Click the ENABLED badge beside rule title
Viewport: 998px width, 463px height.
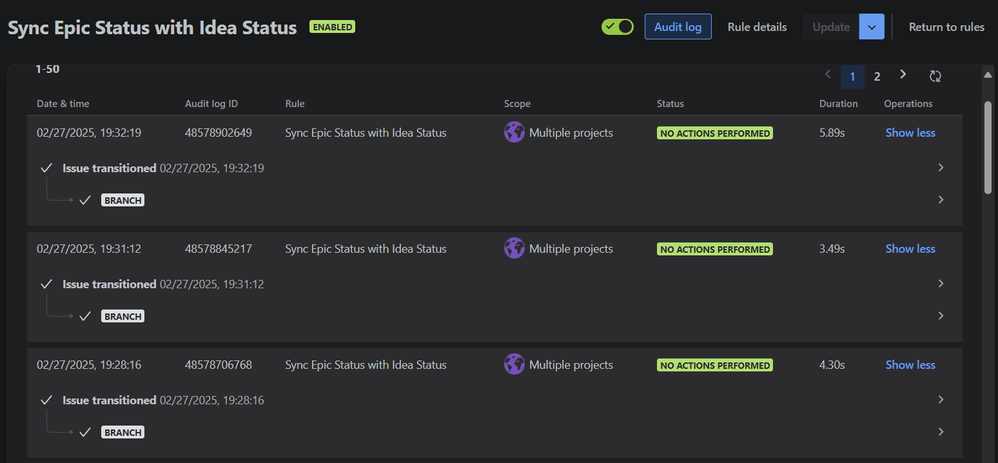click(332, 27)
